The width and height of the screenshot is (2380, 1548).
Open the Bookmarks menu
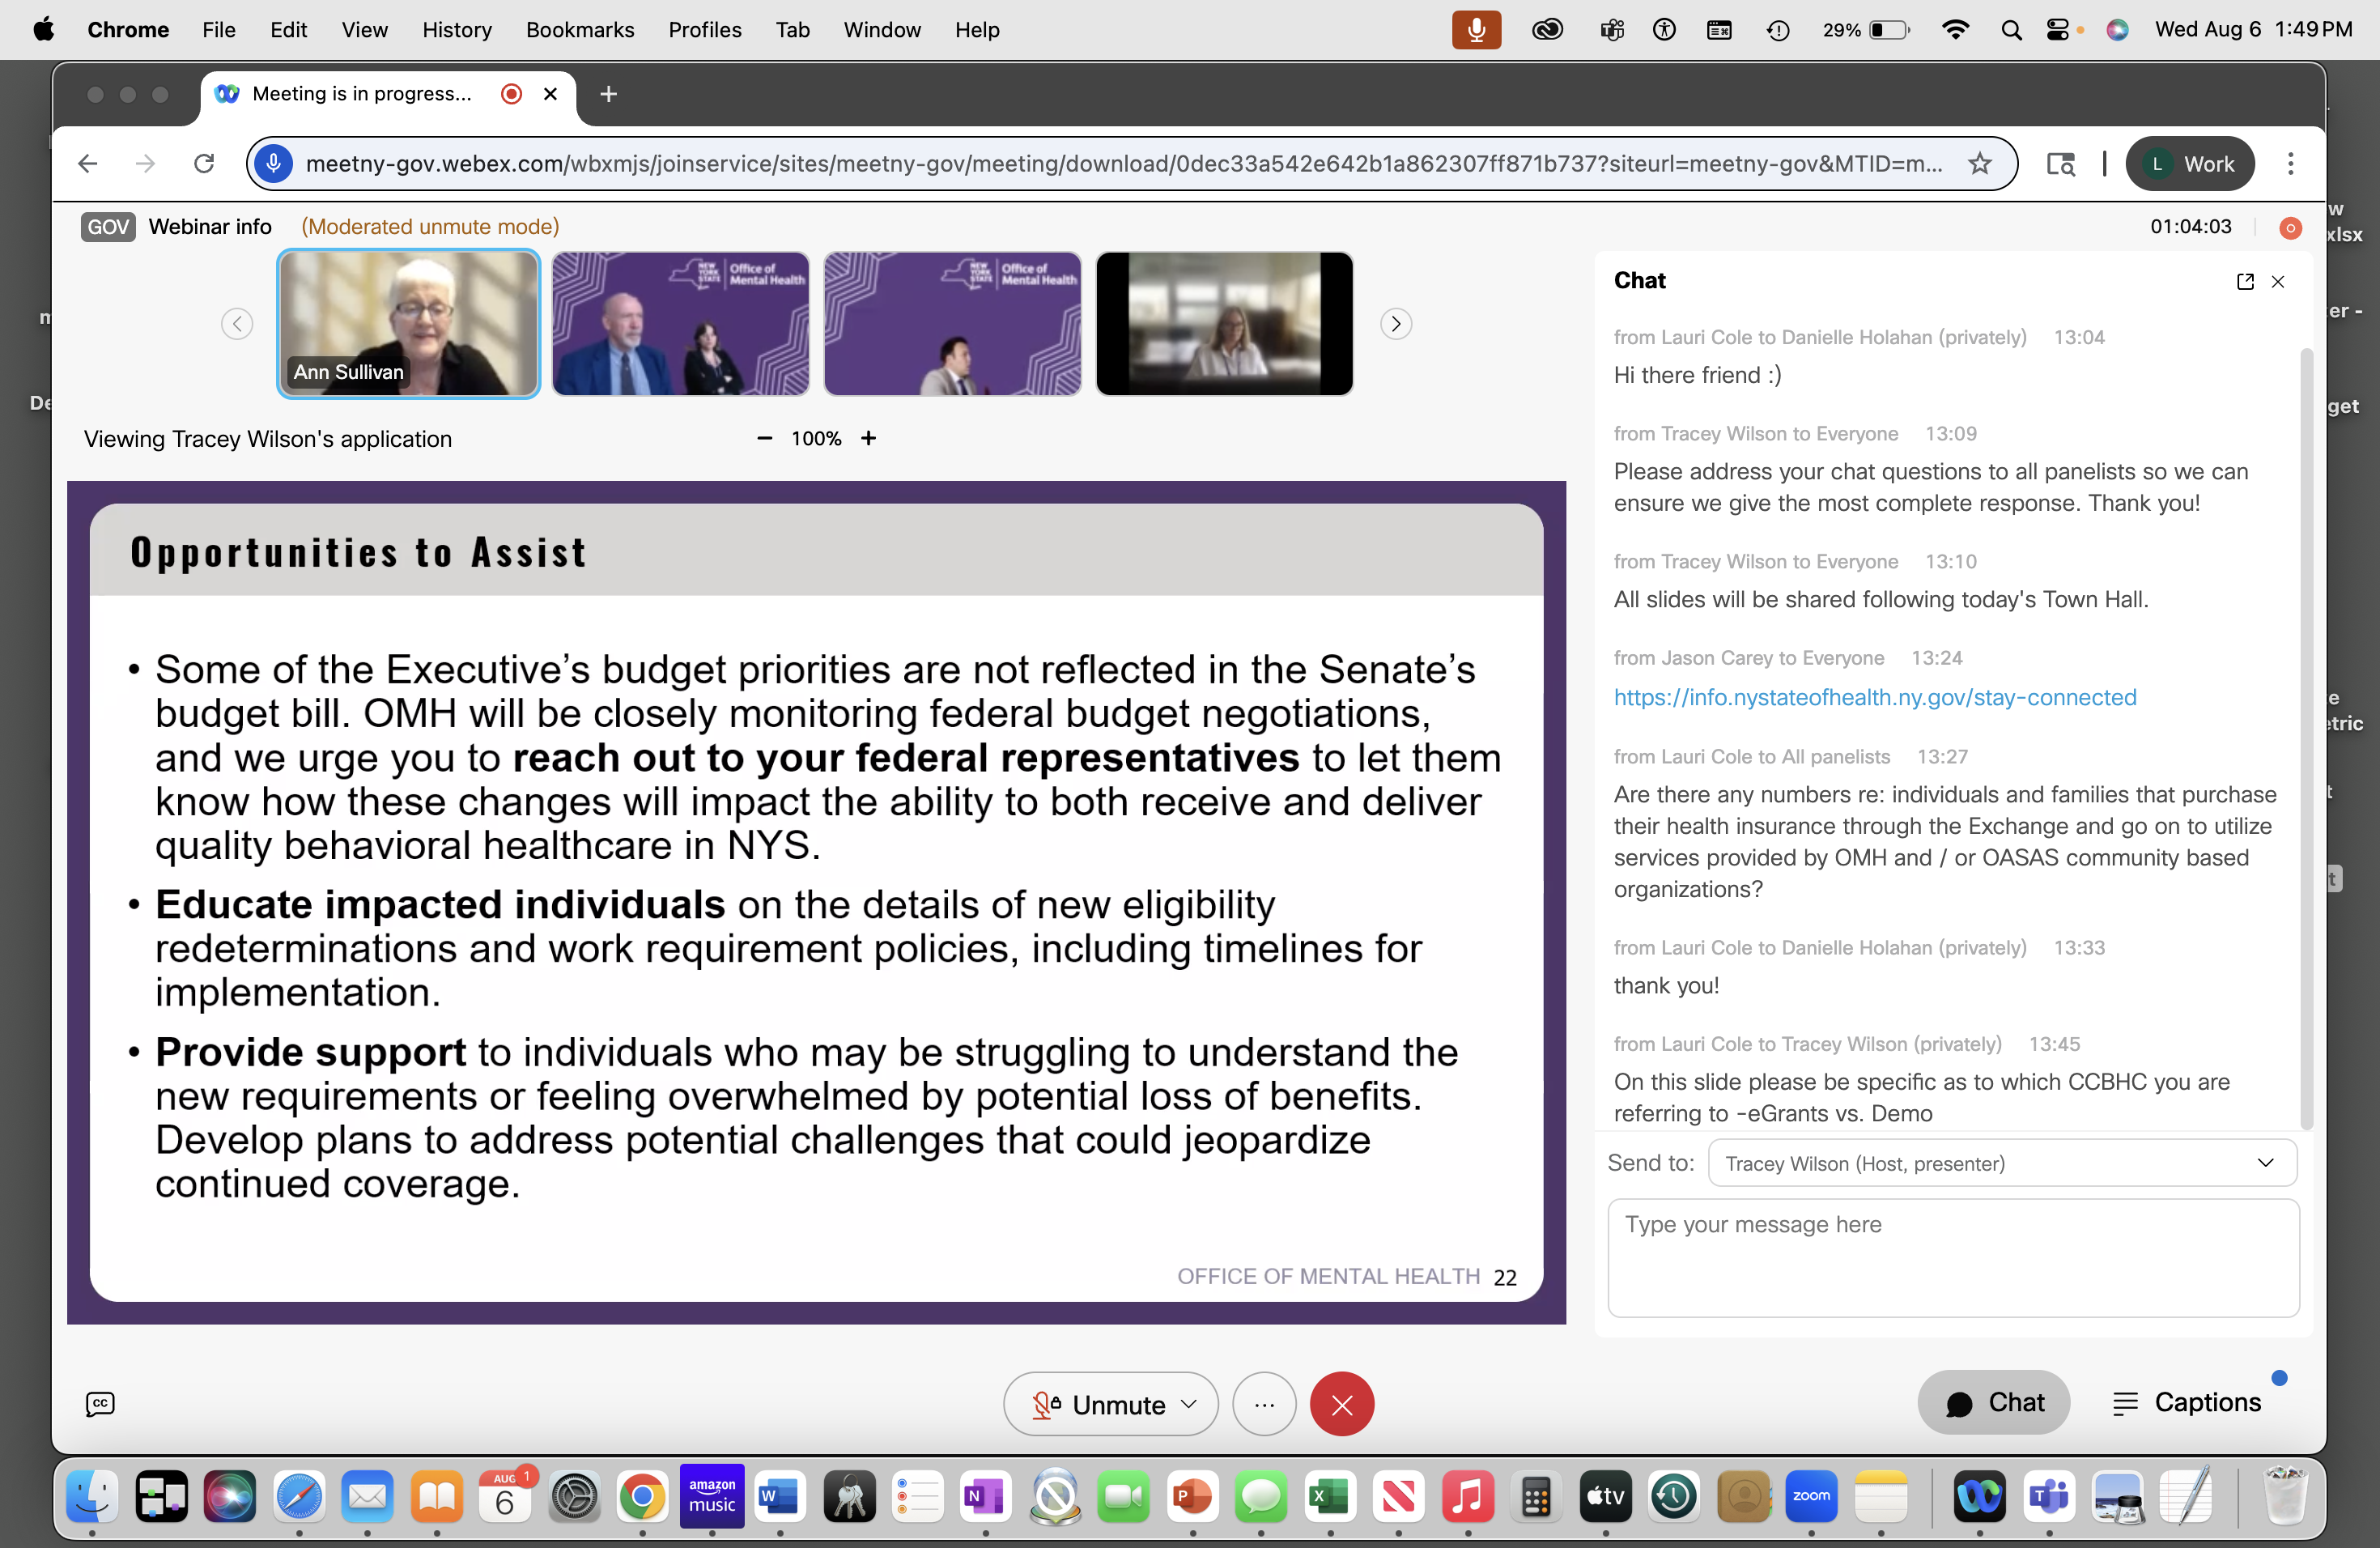pos(579,30)
